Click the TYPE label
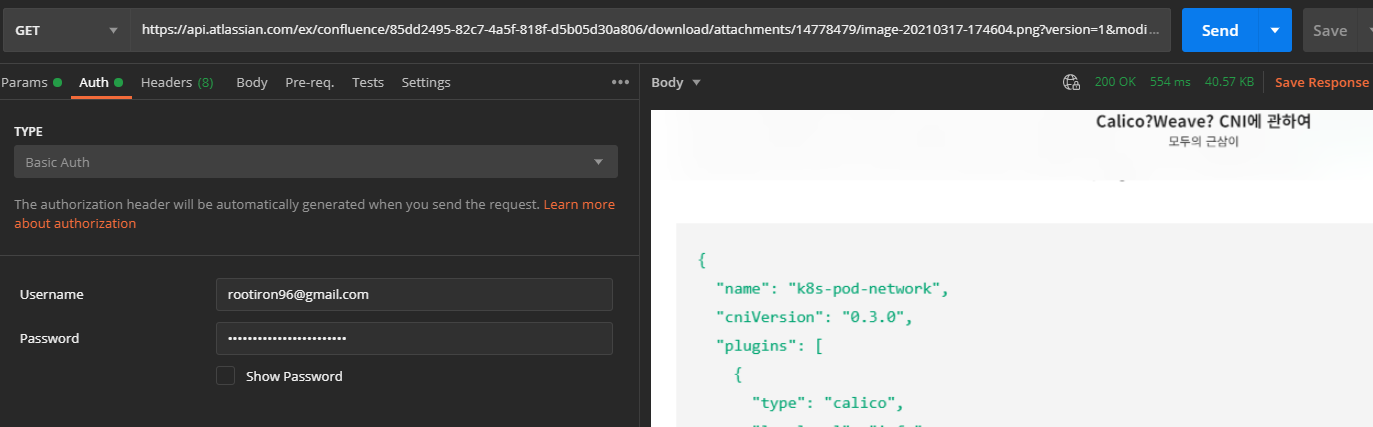The height and width of the screenshot is (427, 1373). click(29, 131)
